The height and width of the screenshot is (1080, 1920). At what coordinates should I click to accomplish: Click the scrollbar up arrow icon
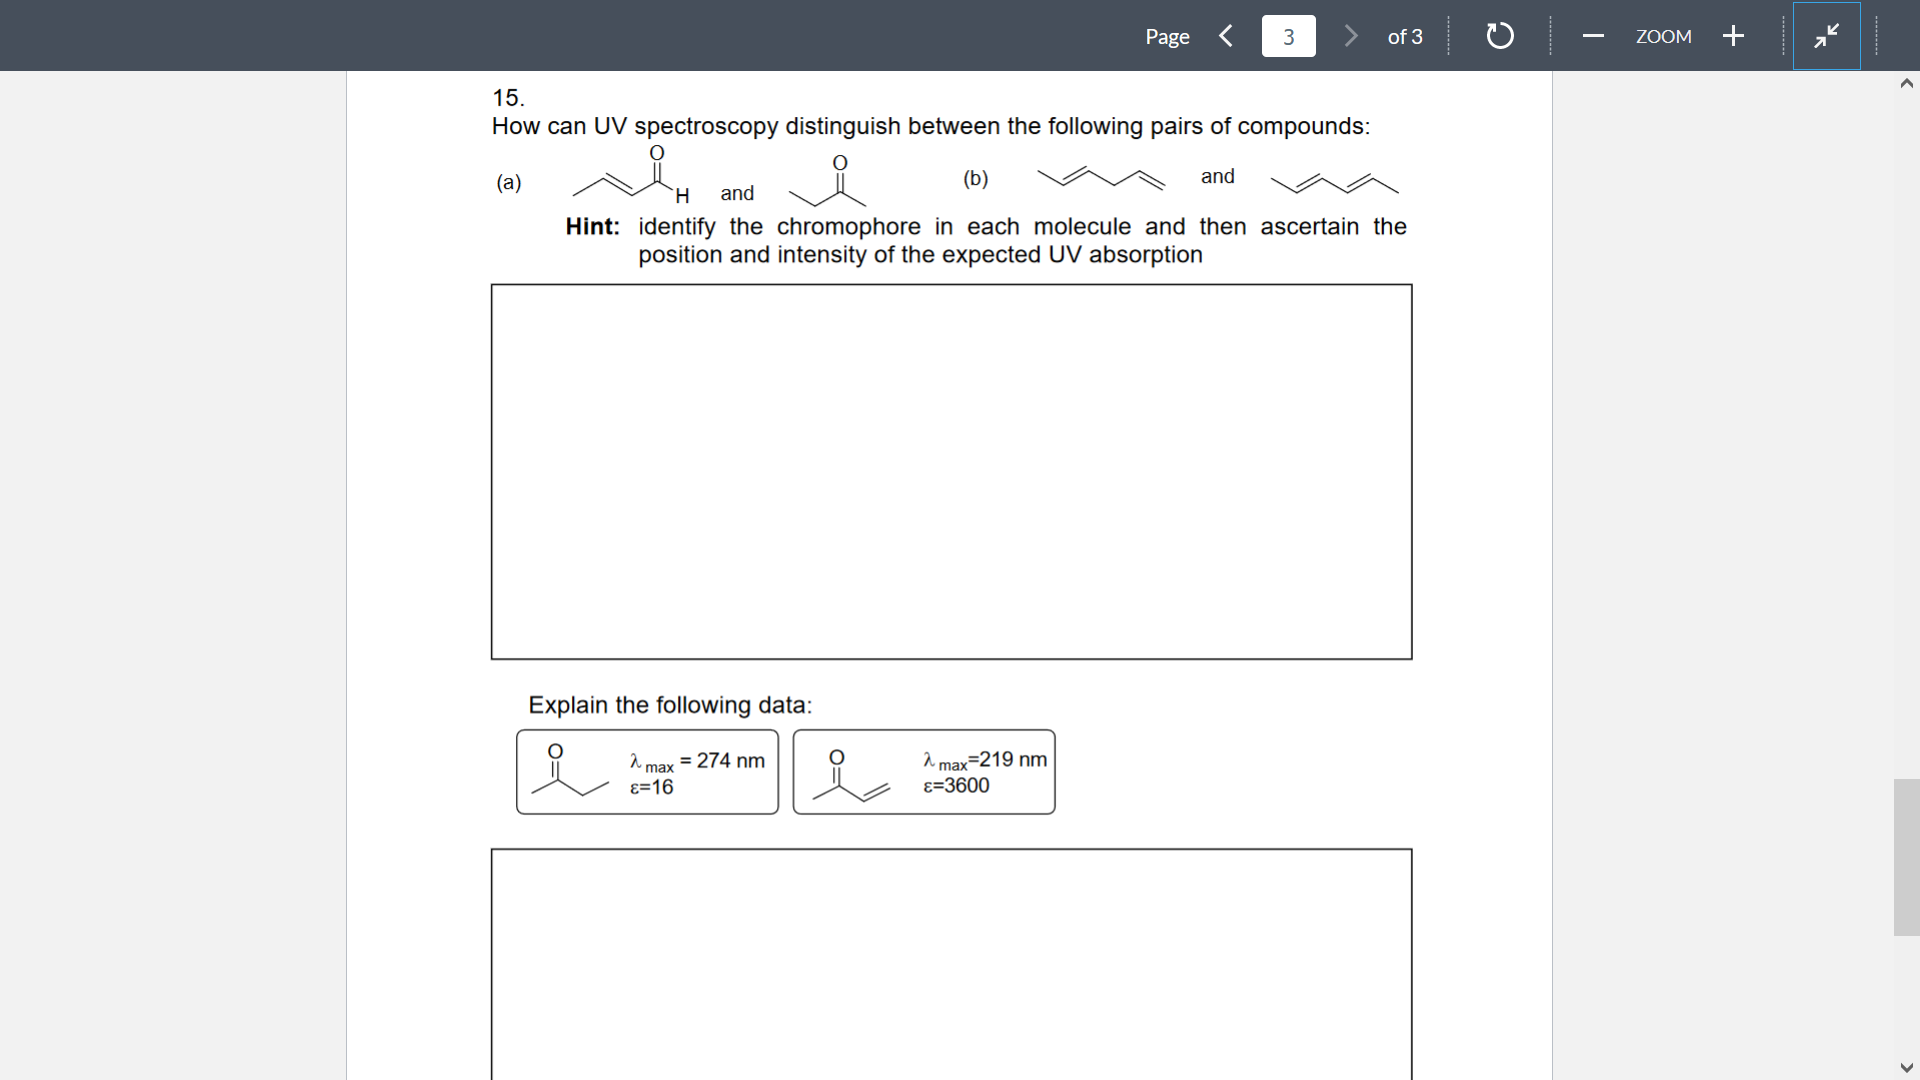1907,84
